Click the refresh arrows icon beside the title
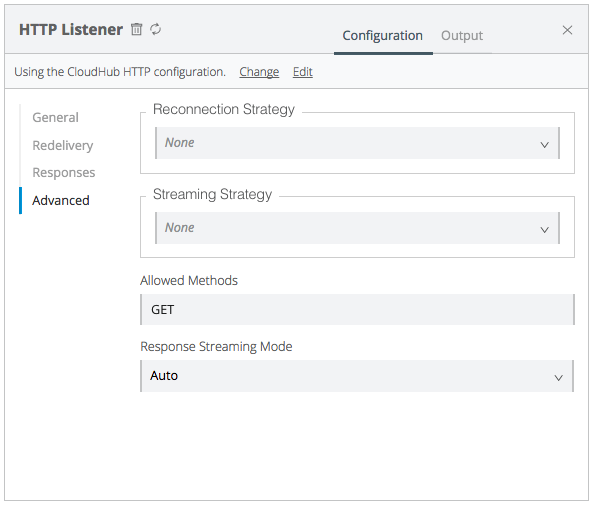 [x=155, y=29]
